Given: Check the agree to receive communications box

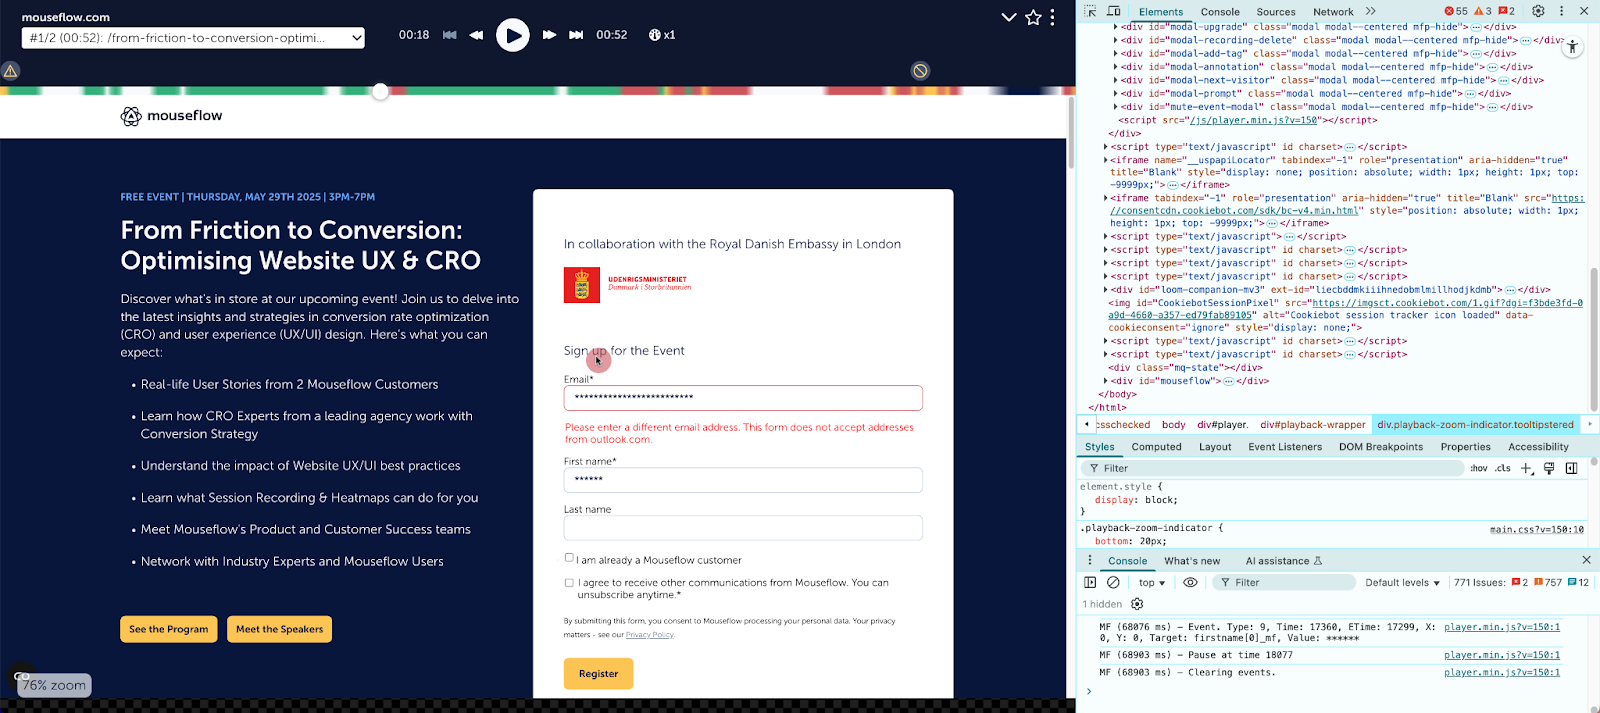Looking at the screenshot, I should pos(569,583).
